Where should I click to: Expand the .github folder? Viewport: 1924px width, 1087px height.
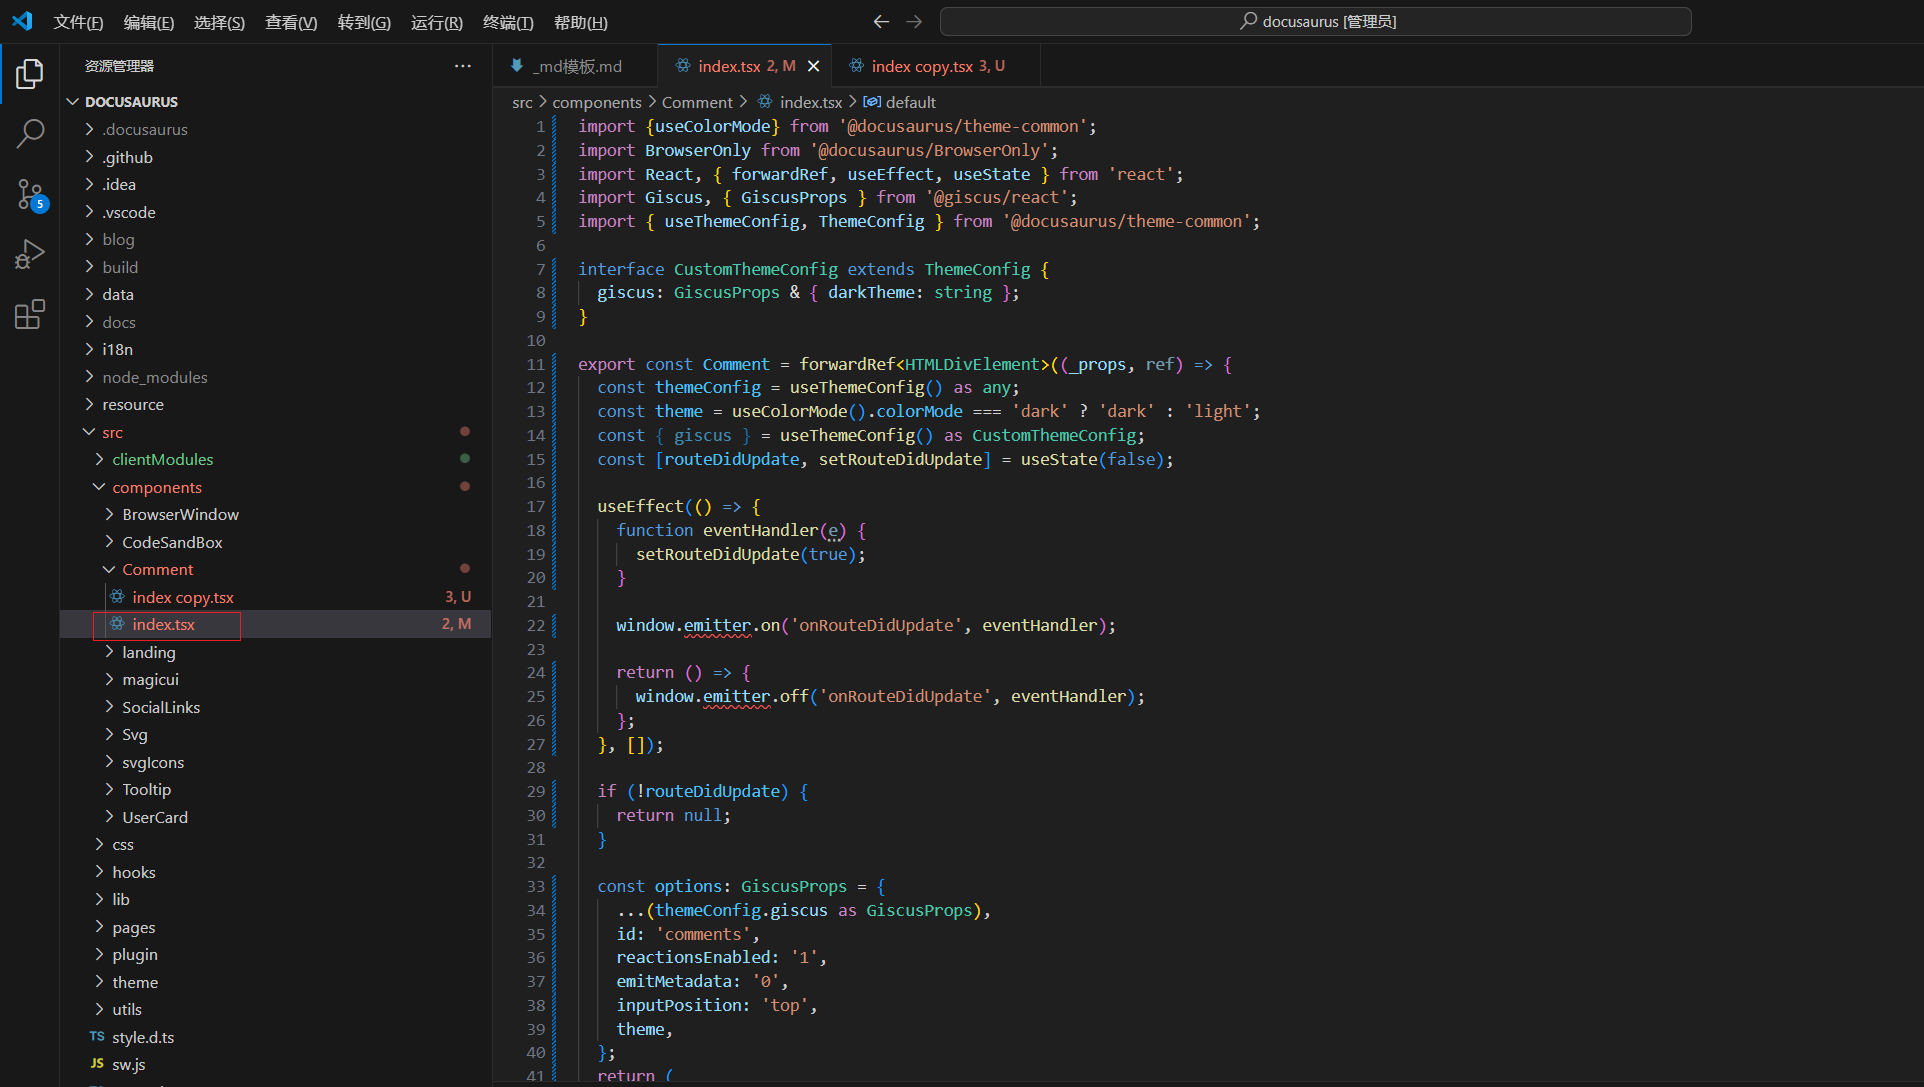[x=276, y=157]
